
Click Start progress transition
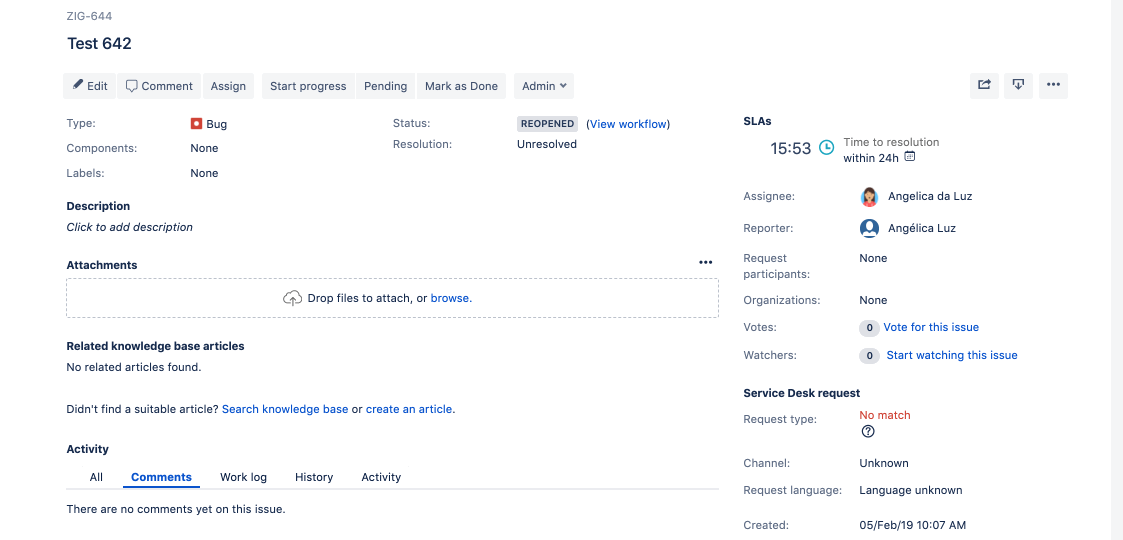pyautogui.click(x=308, y=86)
